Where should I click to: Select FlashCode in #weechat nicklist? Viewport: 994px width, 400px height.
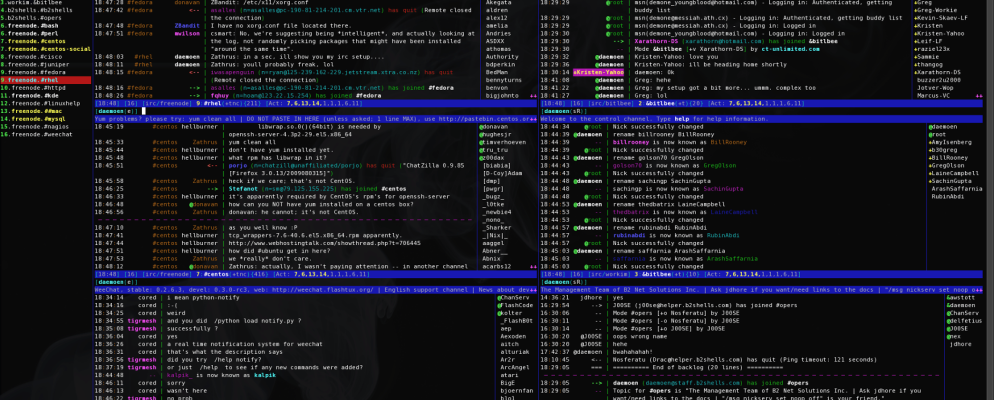pos(515,305)
